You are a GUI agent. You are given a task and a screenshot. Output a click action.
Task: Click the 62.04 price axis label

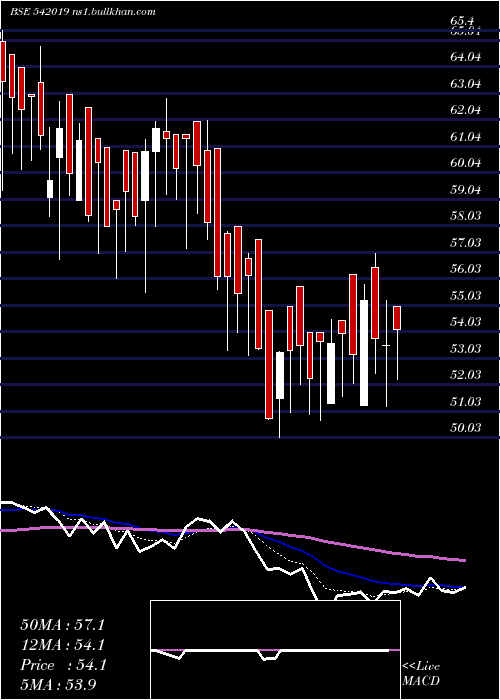466,110
